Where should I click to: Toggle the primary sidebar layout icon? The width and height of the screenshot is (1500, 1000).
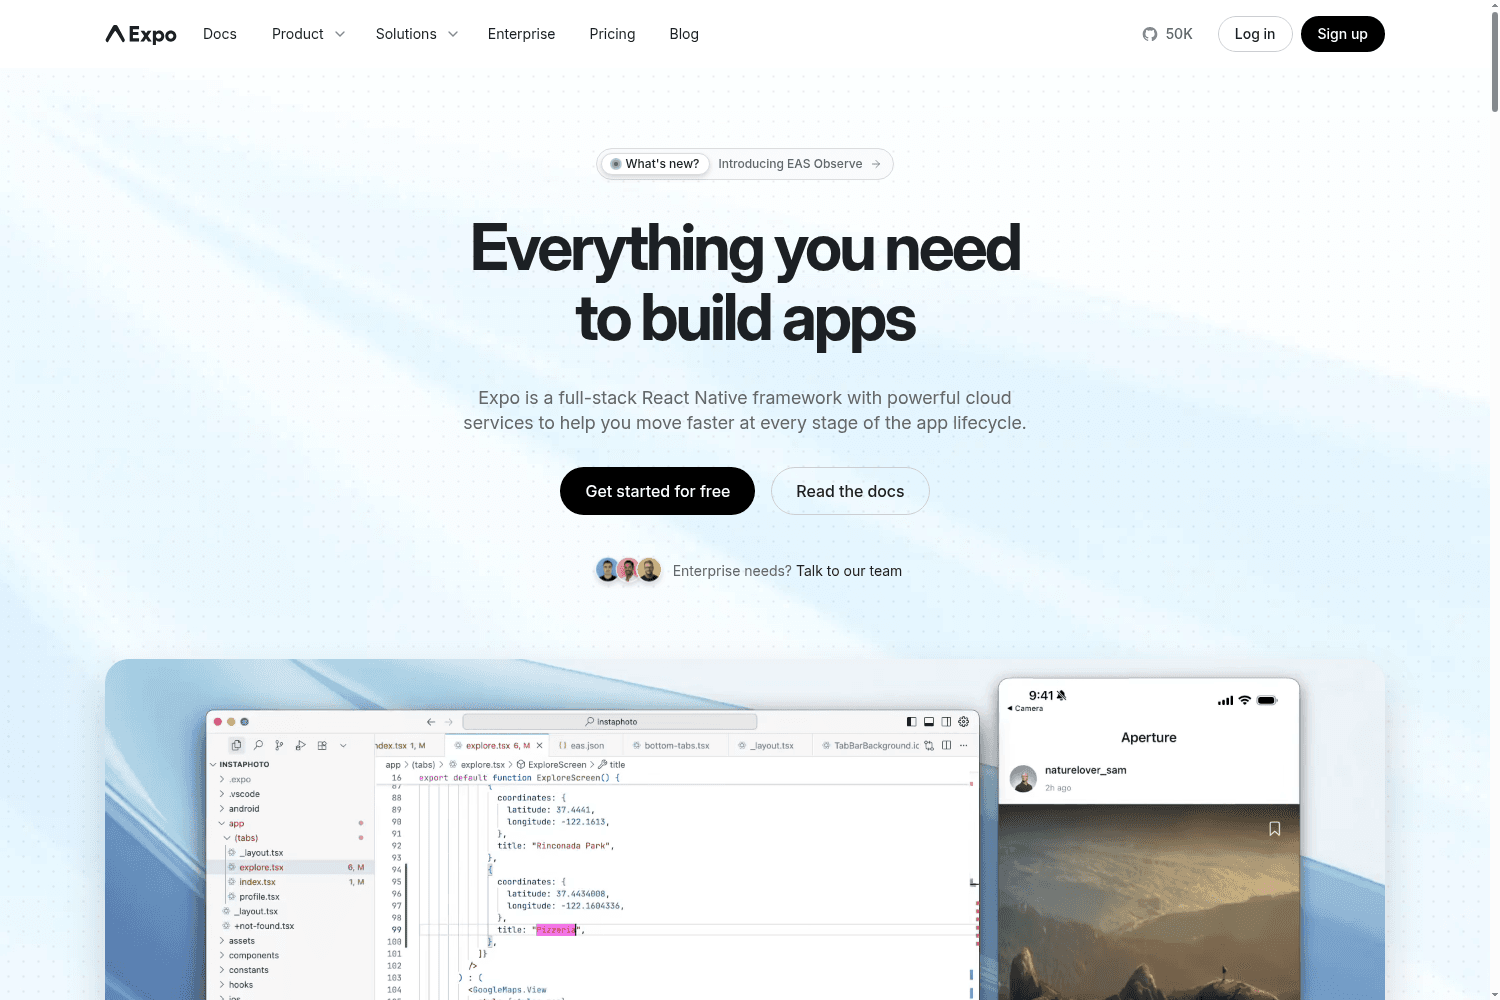pyautogui.click(x=911, y=721)
